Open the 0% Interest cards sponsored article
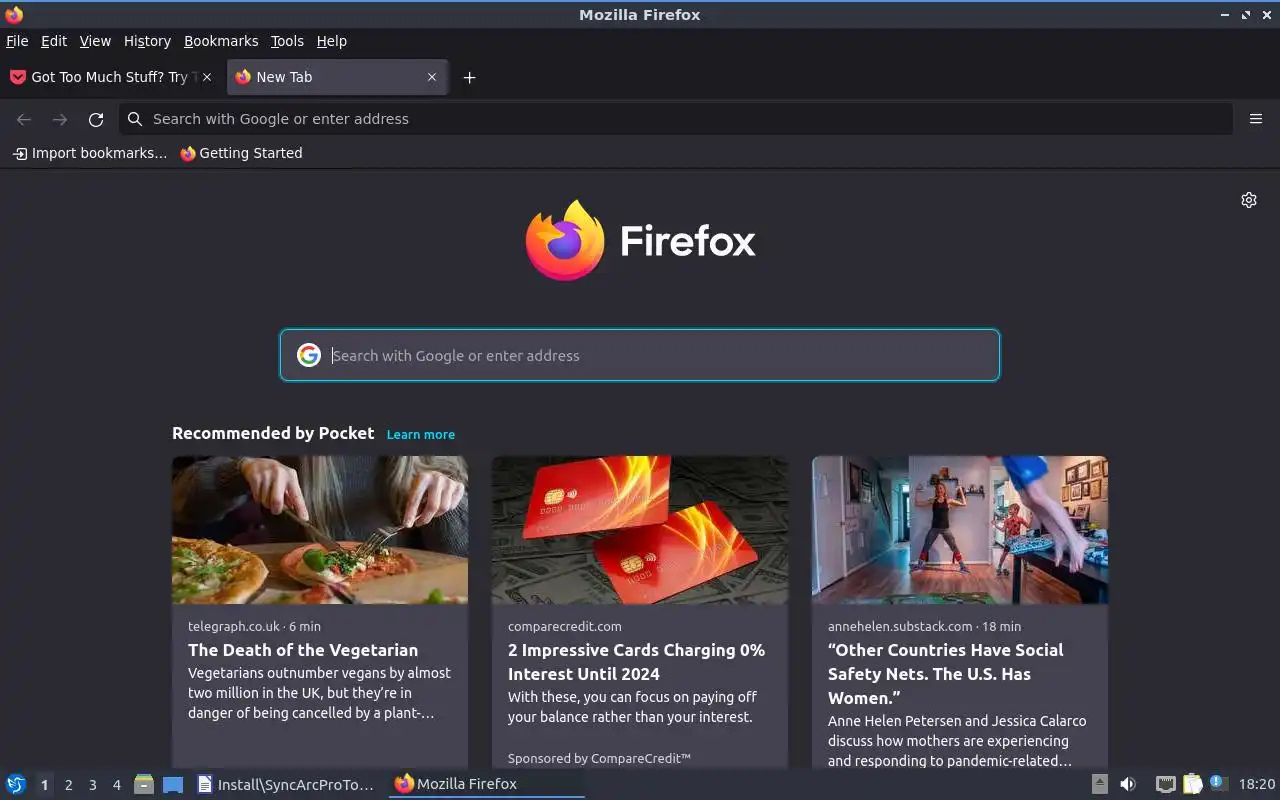1280x800 pixels. click(636, 662)
